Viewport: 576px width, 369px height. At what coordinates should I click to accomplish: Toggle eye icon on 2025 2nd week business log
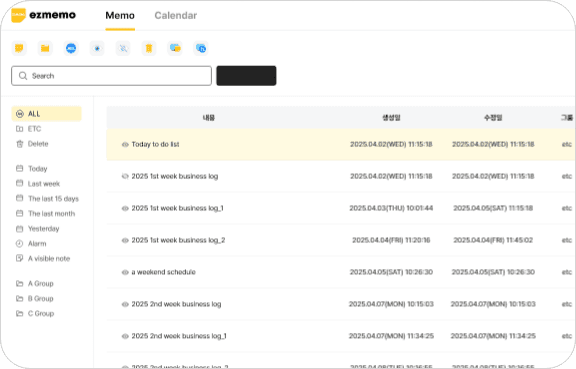[125, 304]
